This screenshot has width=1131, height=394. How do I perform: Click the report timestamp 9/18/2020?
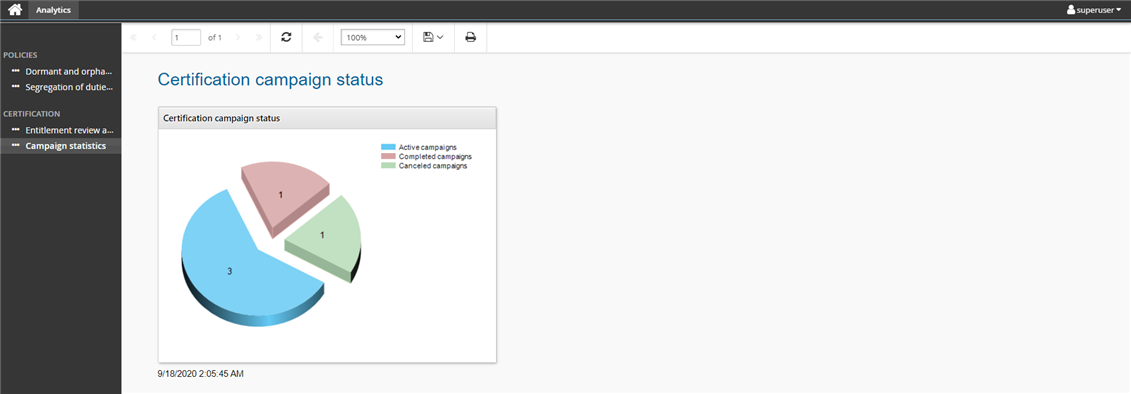click(202, 374)
